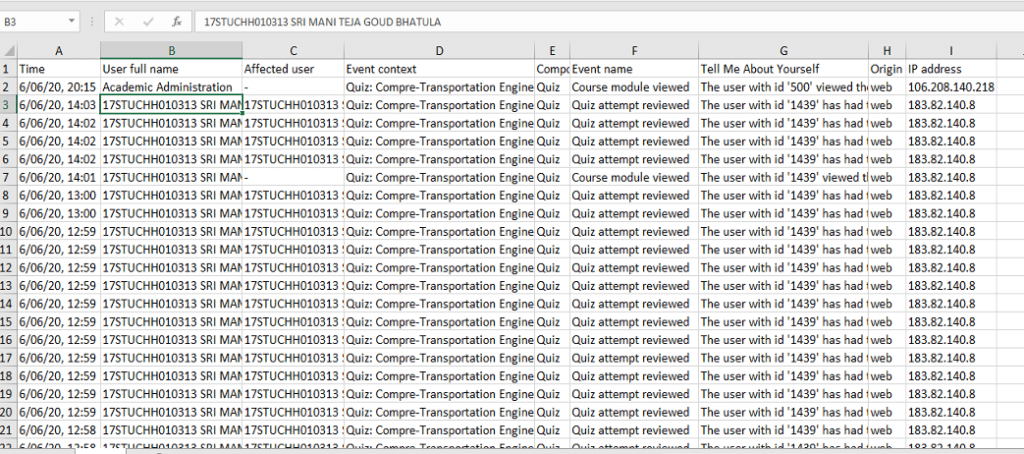Click the Enter checkmark formula bar icon
The height and width of the screenshot is (454, 1024).
pyautogui.click(x=148, y=21)
